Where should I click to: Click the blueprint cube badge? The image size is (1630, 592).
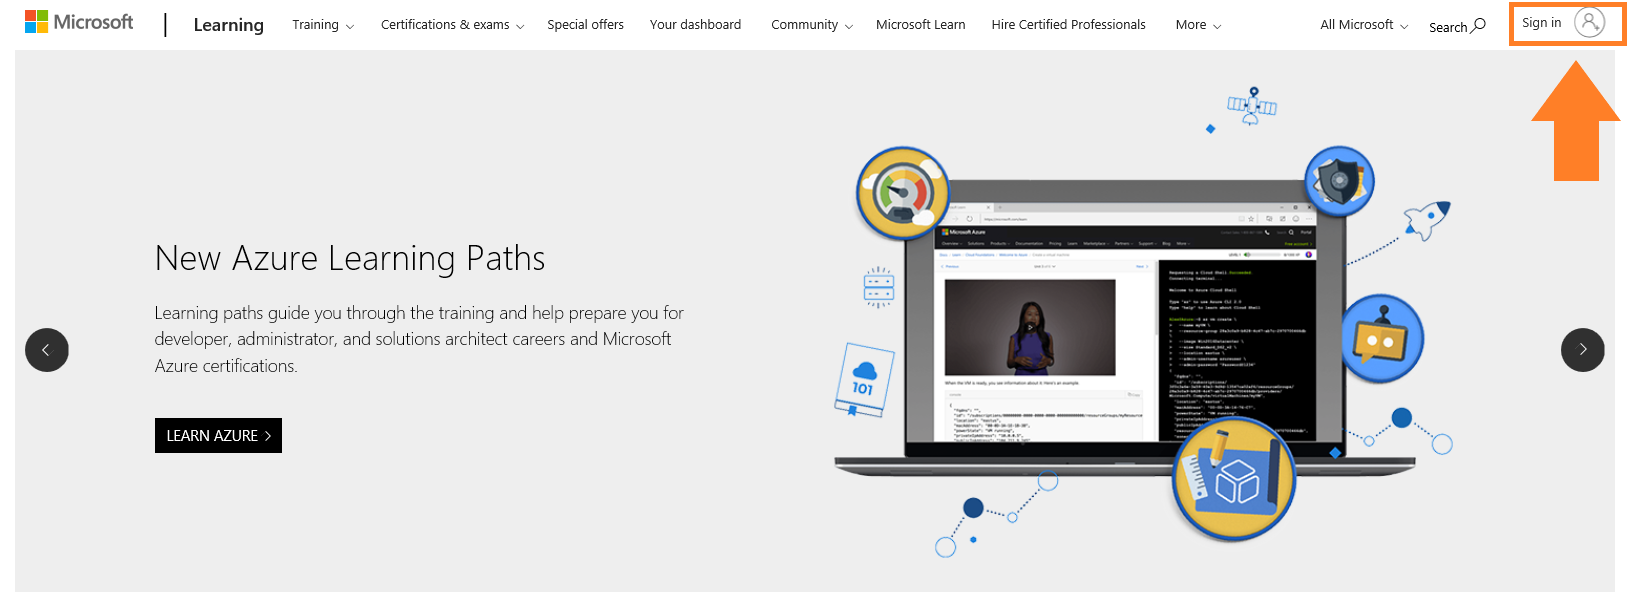[x=1234, y=479]
